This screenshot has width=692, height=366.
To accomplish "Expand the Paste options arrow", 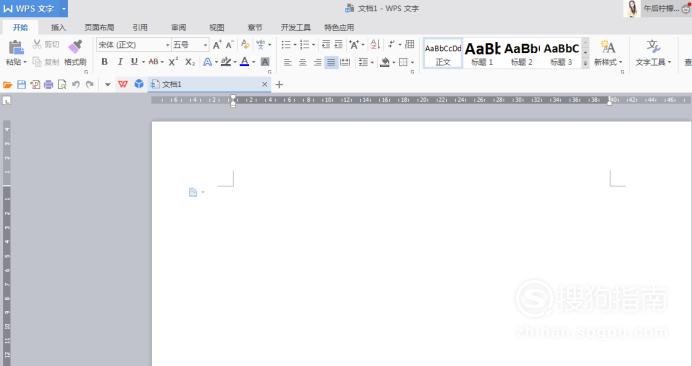I will click(x=25, y=62).
